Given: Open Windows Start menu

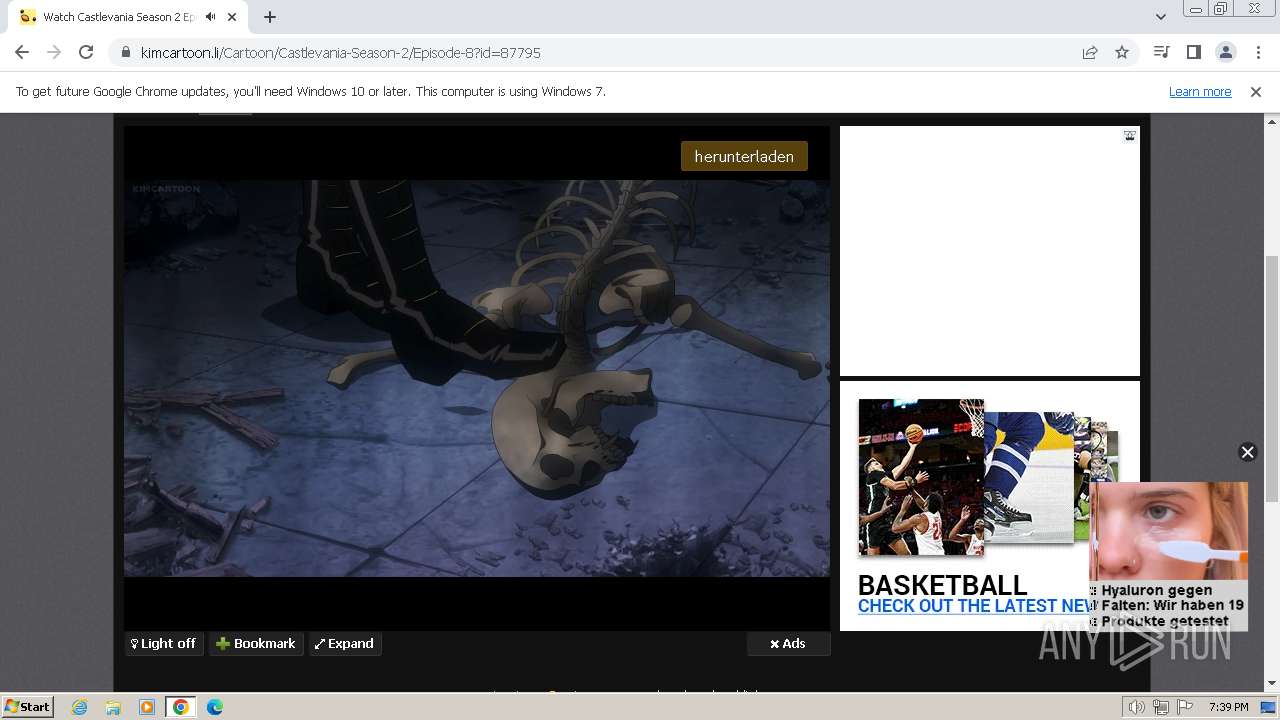Looking at the screenshot, I should point(27,706).
